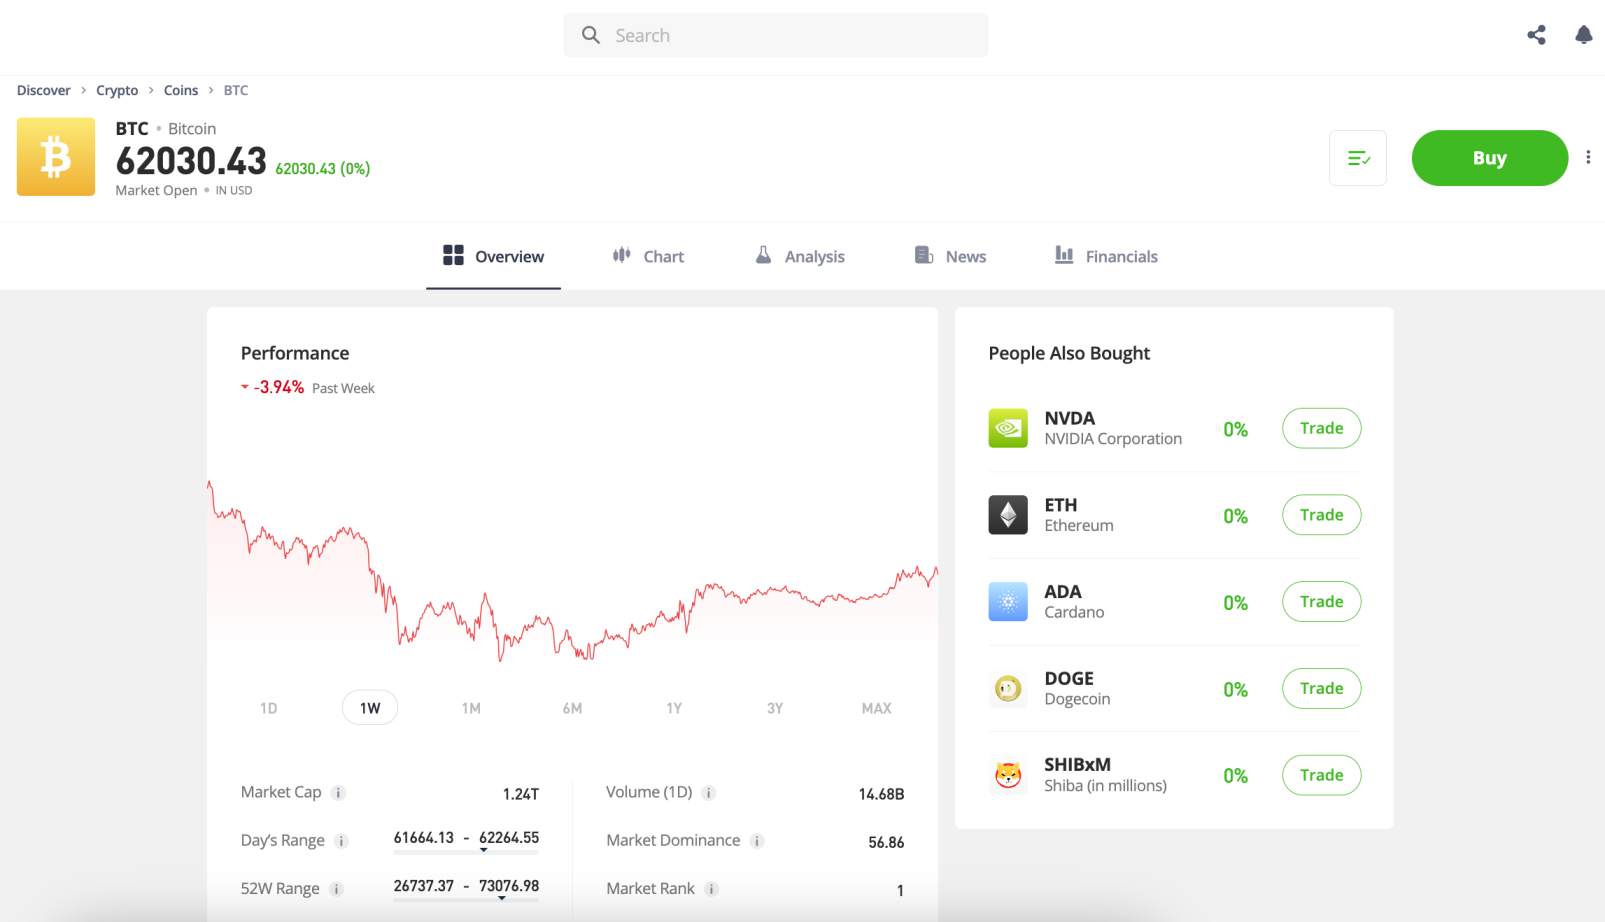The height and width of the screenshot is (922, 1605).
Task: Click the Ethereum logo icon
Action: tap(1008, 515)
